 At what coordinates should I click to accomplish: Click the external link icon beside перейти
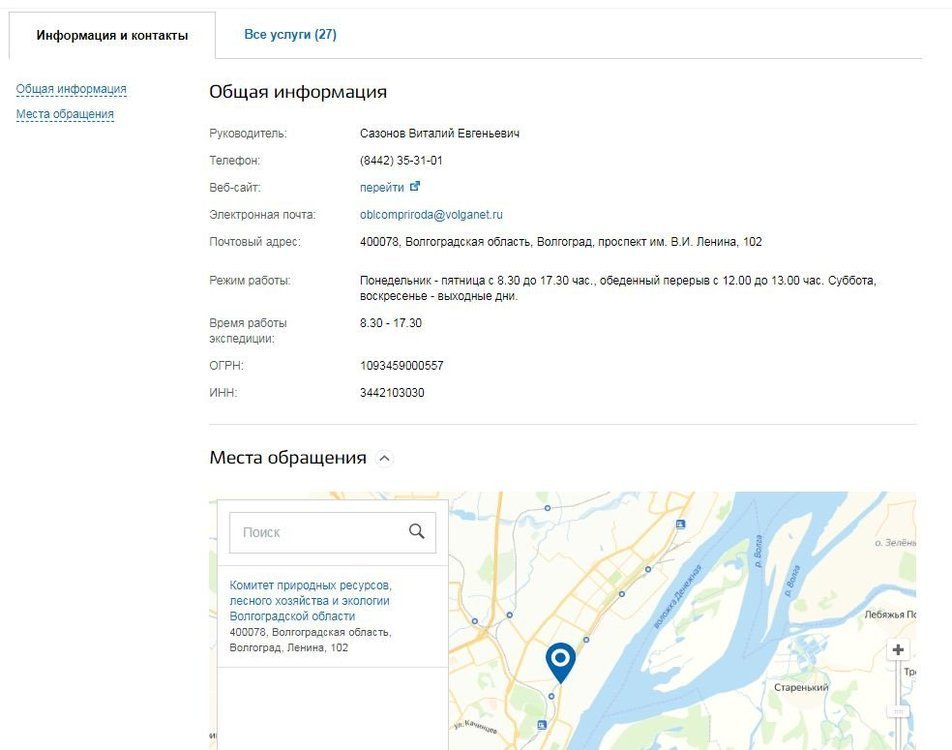pos(415,187)
